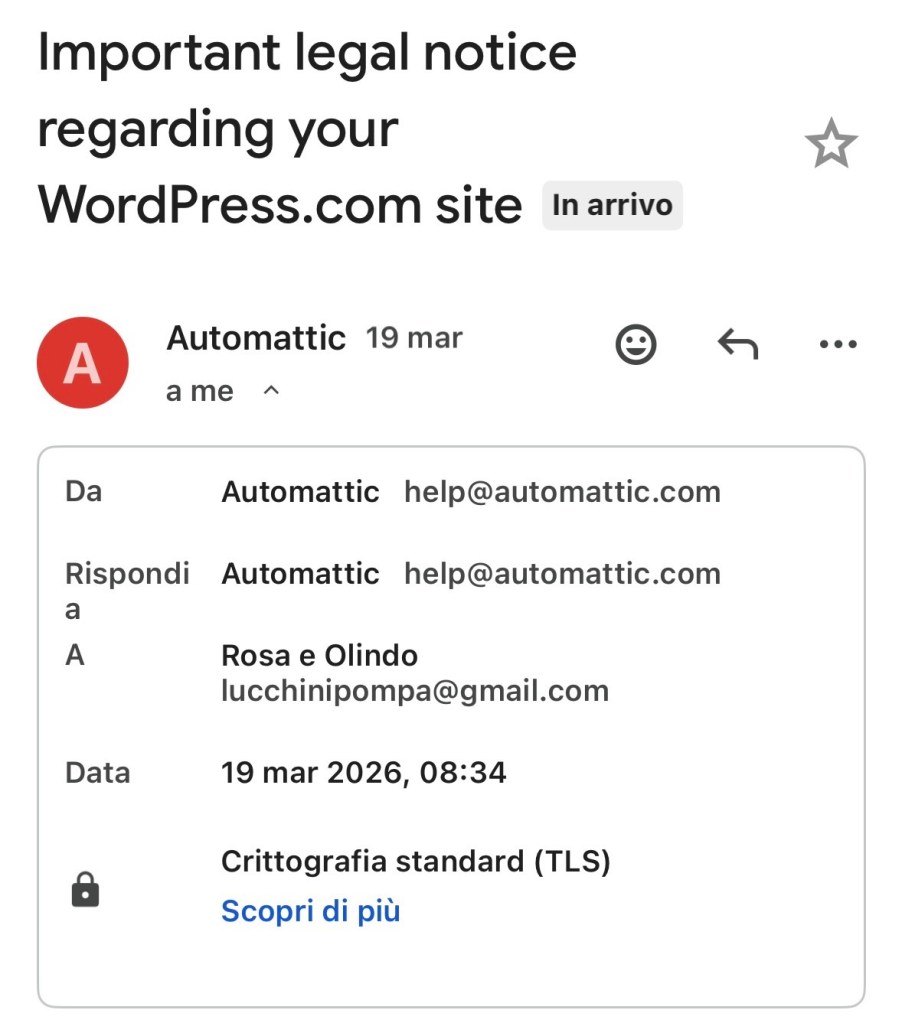Tap Automattic name in 'Rispondi a' row
Viewport: 902px width, 1023px height.
tap(300, 574)
